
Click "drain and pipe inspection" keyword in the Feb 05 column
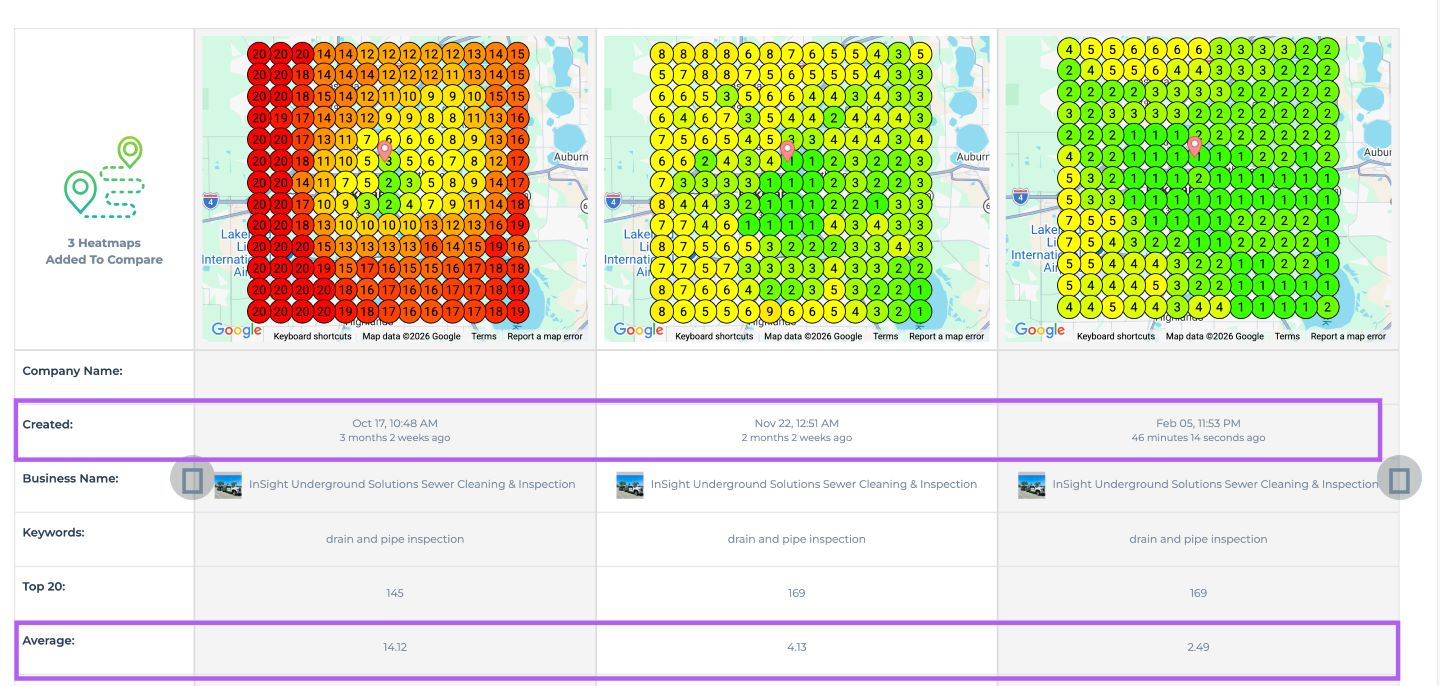pyautogui.click(x=1198, y=539)
